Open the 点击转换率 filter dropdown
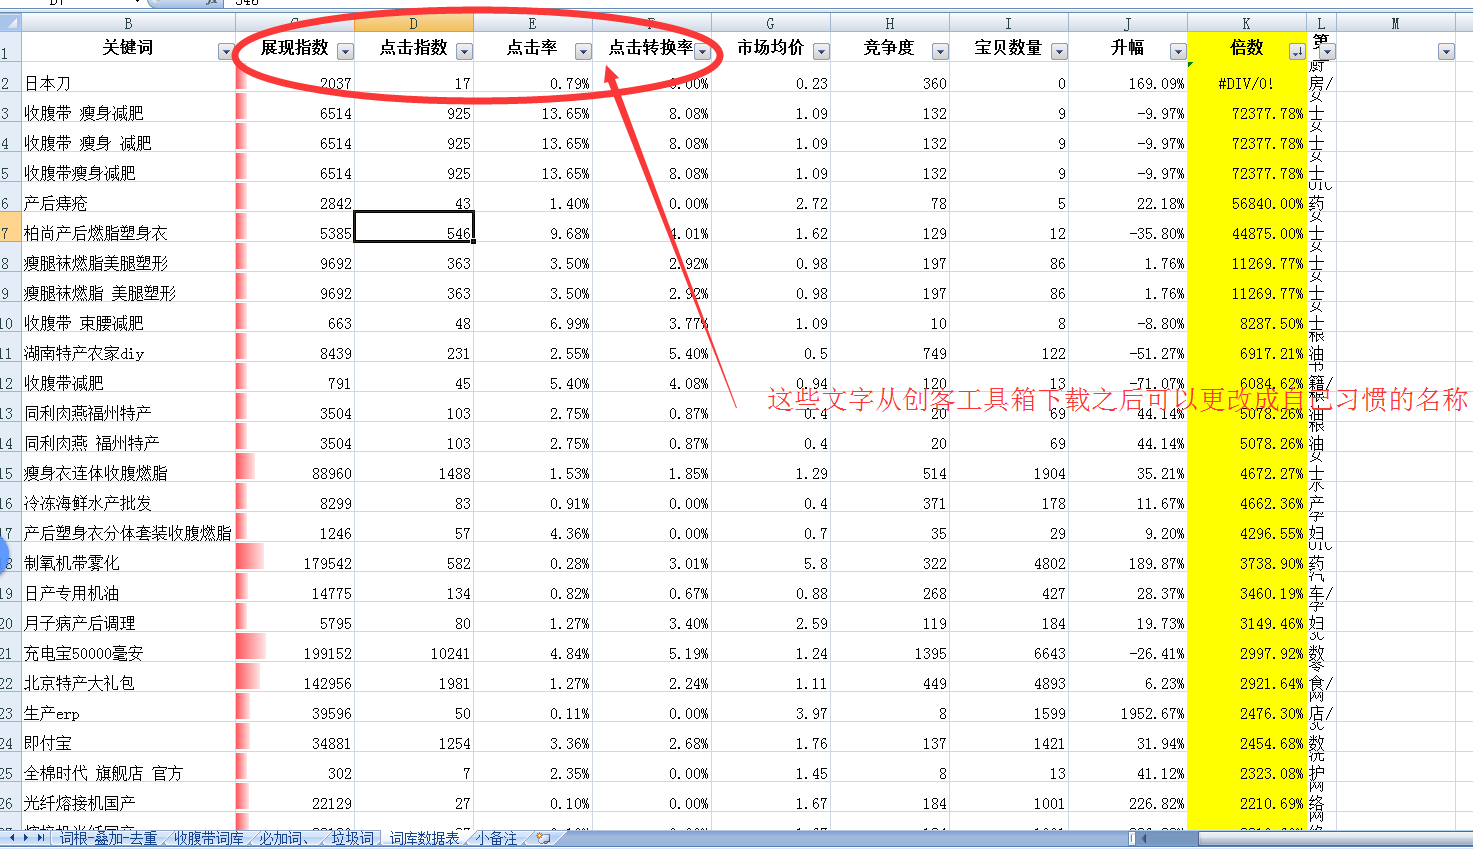Viewport: 1473px width, 849px height. pyautogui.click(x=702, y=52)
